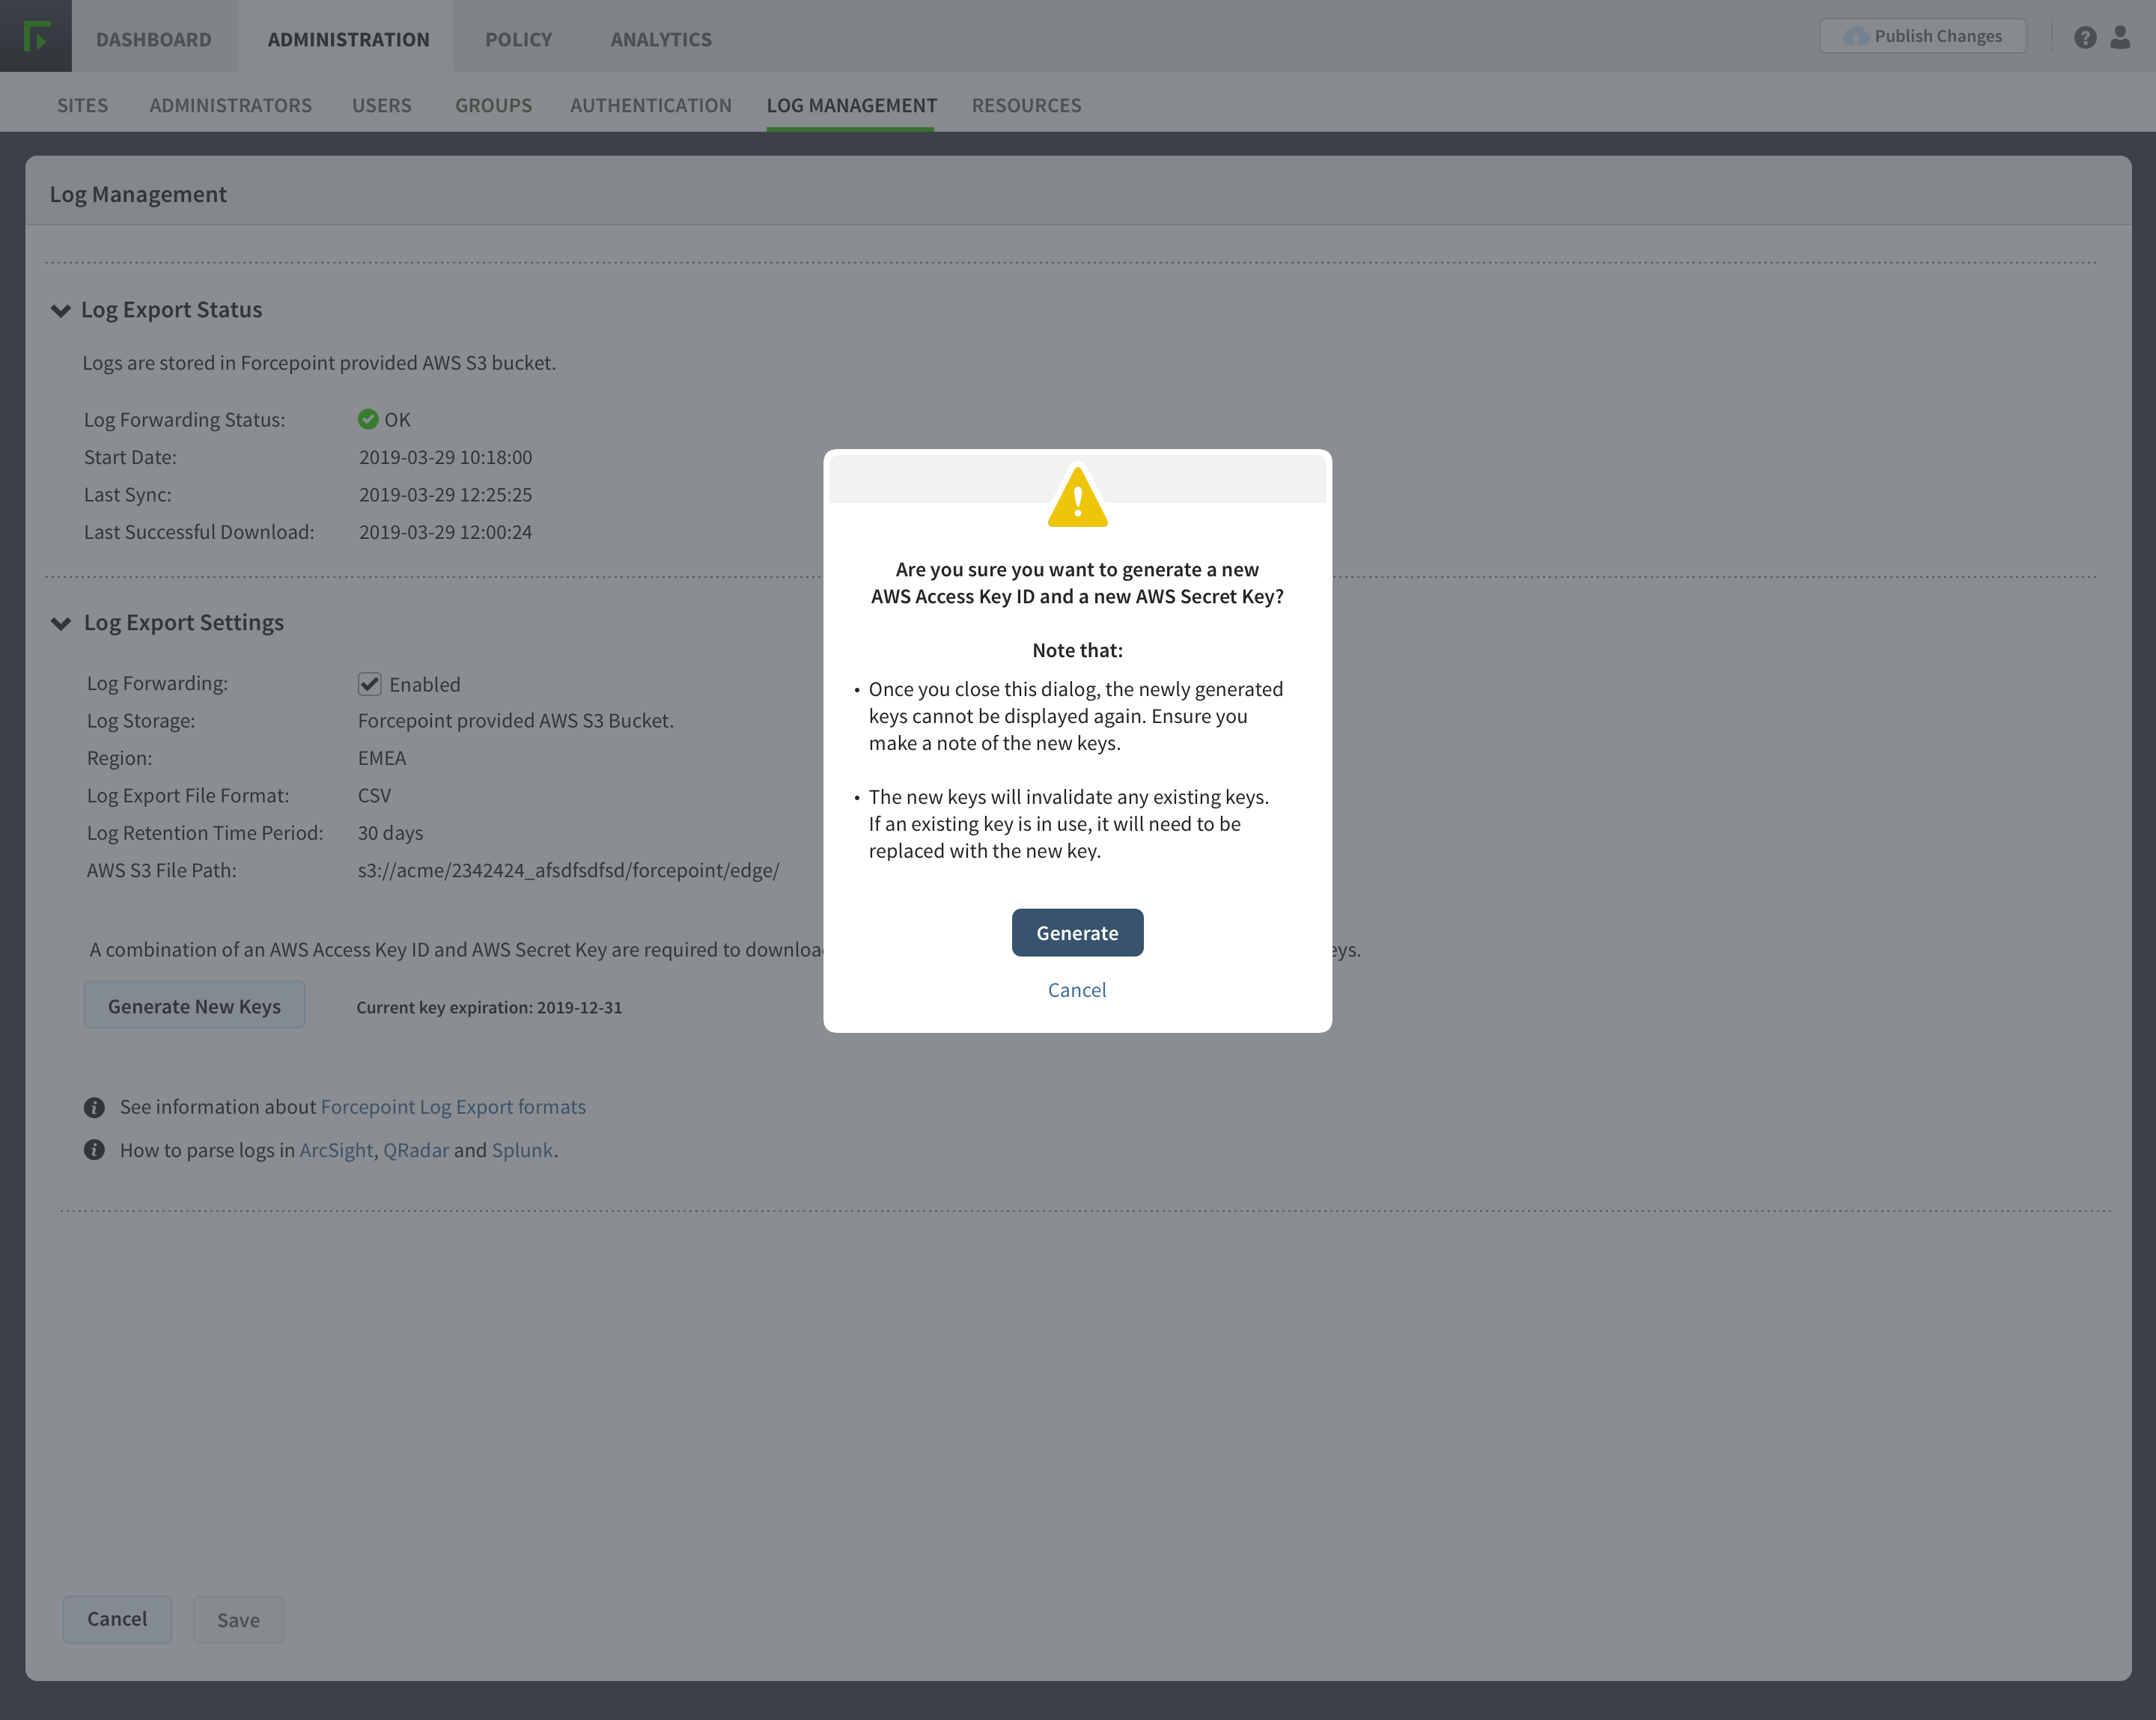Click the Publish Changes cloud button

click(x=1922, y=36)
